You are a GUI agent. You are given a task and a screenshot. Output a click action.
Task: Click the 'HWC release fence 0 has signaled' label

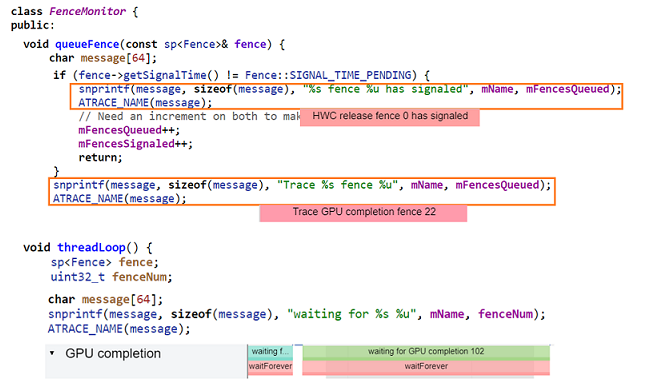(x=390, y=116)
